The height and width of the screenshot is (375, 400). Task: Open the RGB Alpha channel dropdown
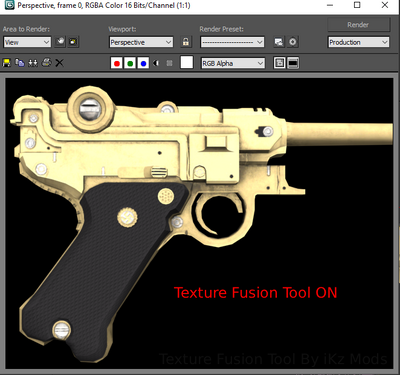(x=233, y=63)
